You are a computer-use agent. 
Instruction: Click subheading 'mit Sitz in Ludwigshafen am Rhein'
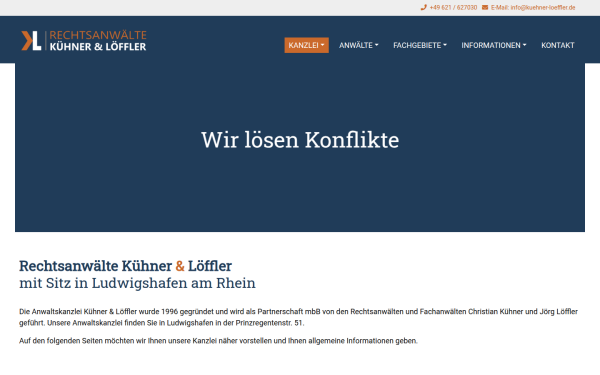(x=137, y=283)
